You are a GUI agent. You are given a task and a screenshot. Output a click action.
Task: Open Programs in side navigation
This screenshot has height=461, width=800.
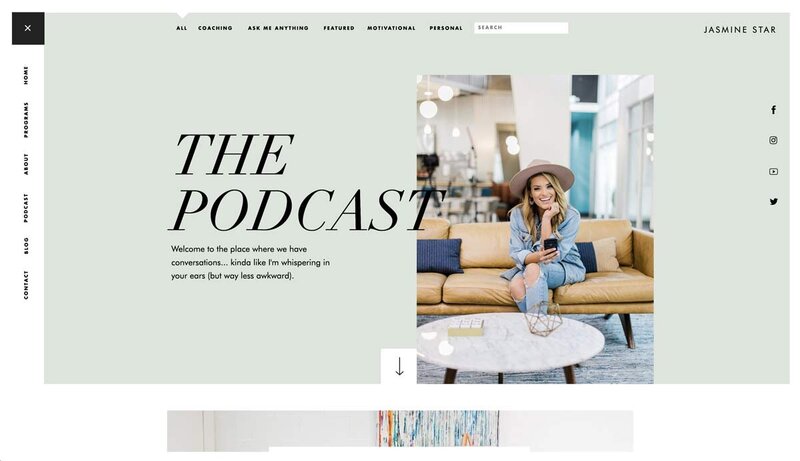pyautogui.click(x=26, y=119)
